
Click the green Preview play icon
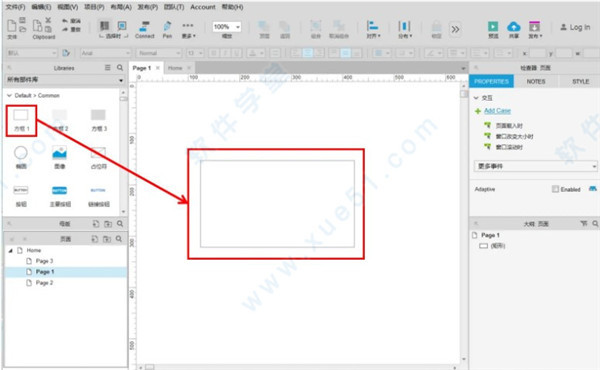click(x=493, y=27)
